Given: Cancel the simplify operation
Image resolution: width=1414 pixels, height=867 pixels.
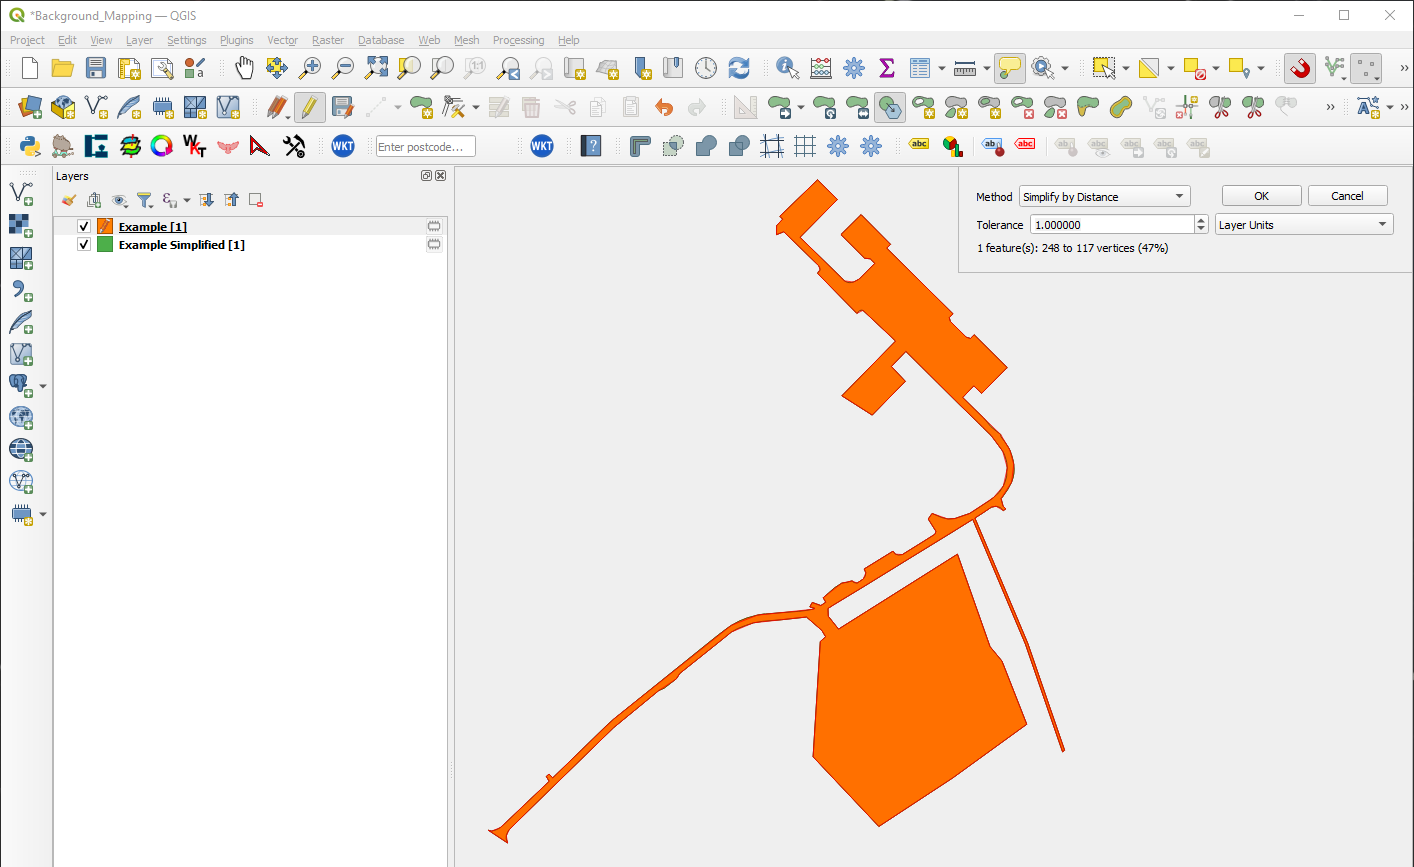Looking at the screenshot, I should [x=1347, y=195].
